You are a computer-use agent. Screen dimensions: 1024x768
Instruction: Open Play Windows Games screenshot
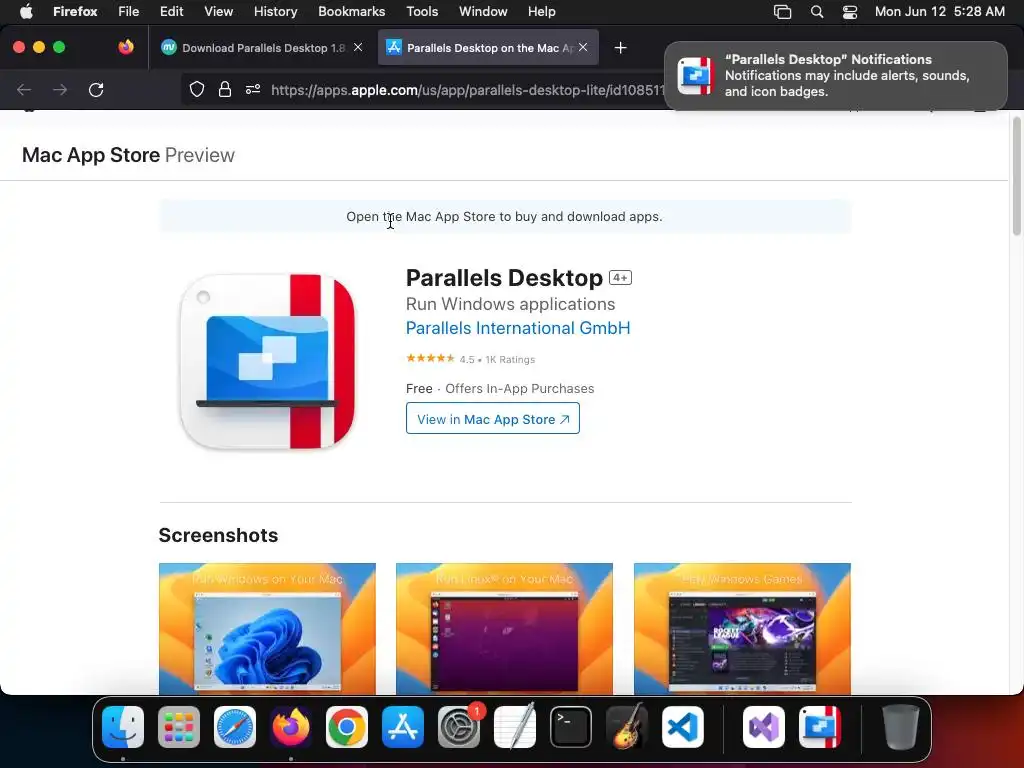tap(742, 628)
